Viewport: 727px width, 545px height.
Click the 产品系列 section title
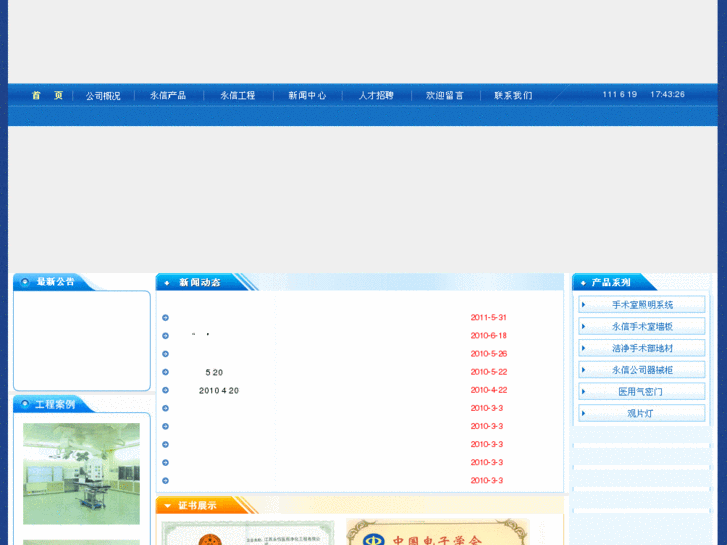click(611, 282)
